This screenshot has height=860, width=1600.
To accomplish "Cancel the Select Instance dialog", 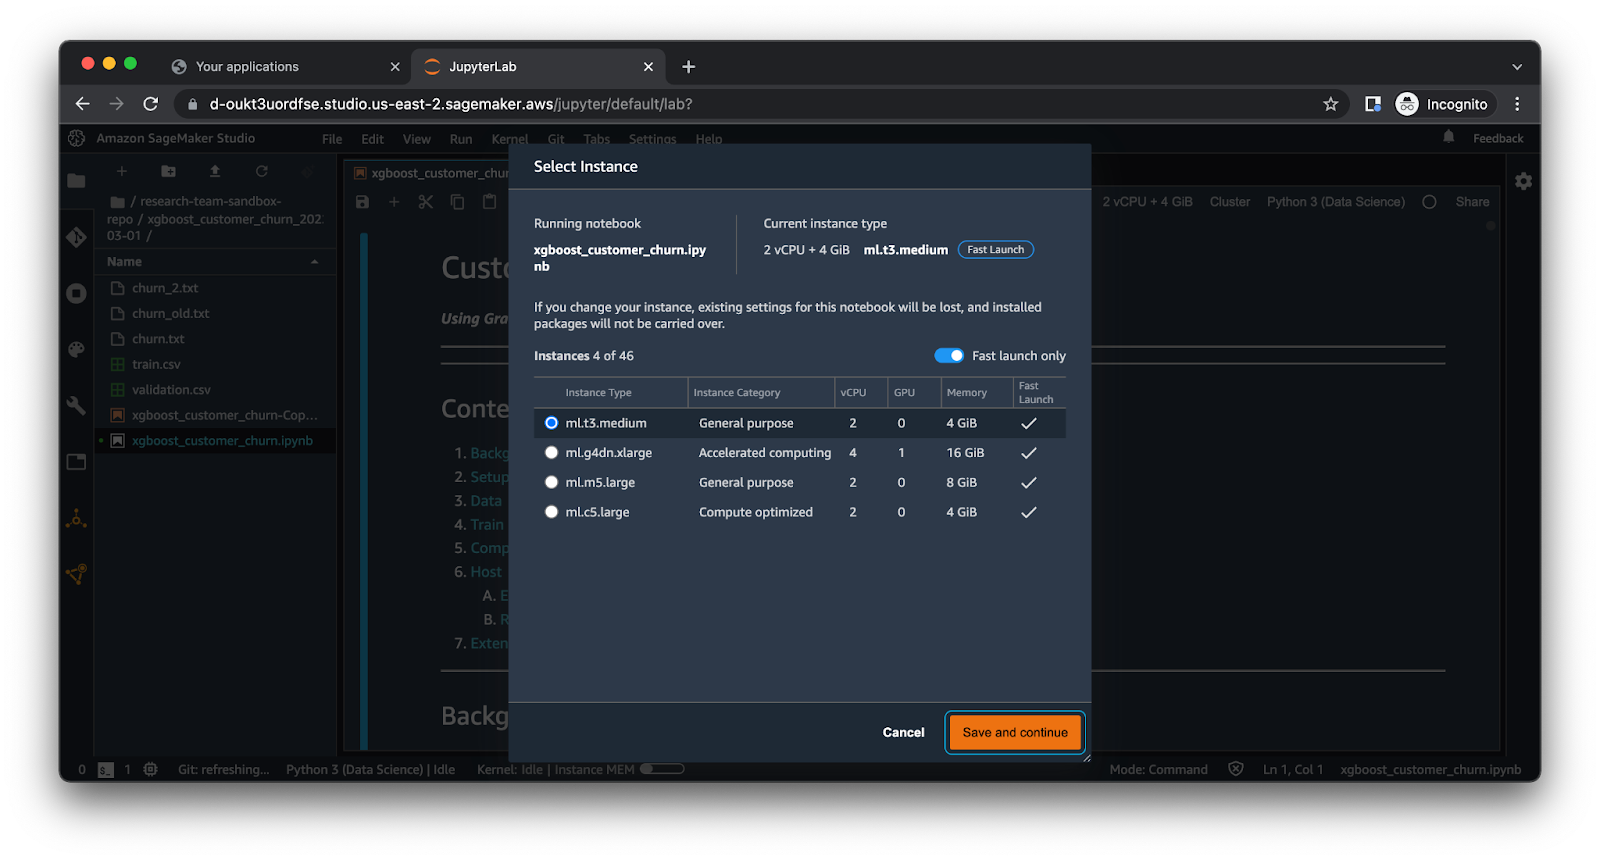I will [x=903, y=733].
